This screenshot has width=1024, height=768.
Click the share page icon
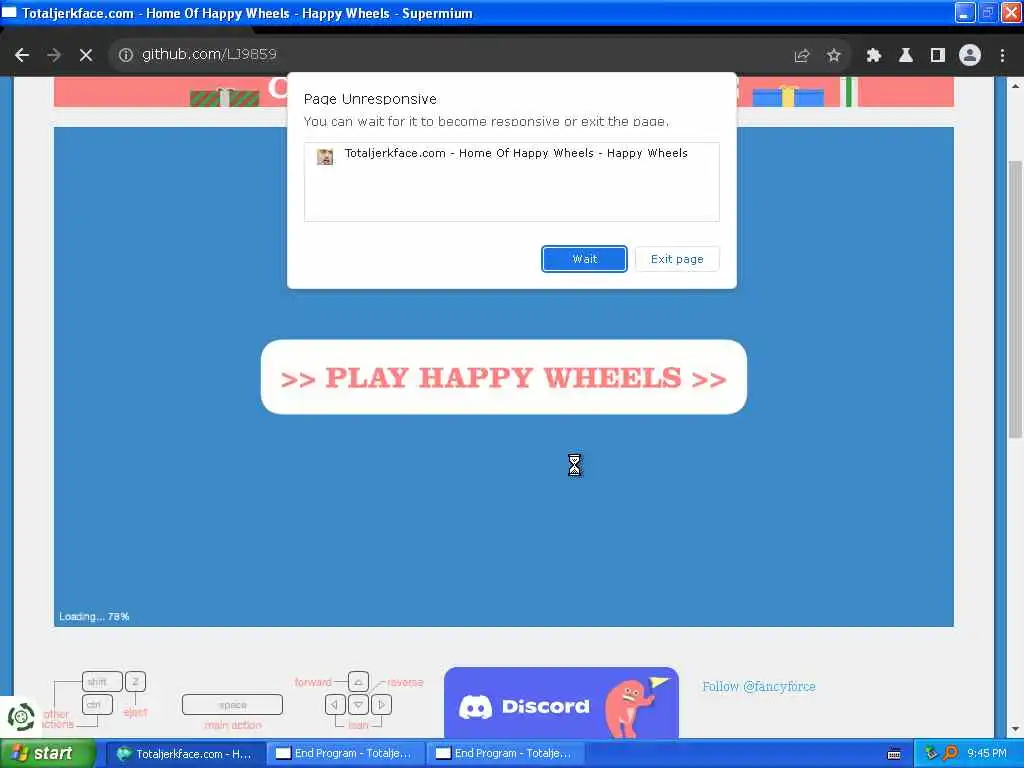pyautogui.click(x=801, y=56)
